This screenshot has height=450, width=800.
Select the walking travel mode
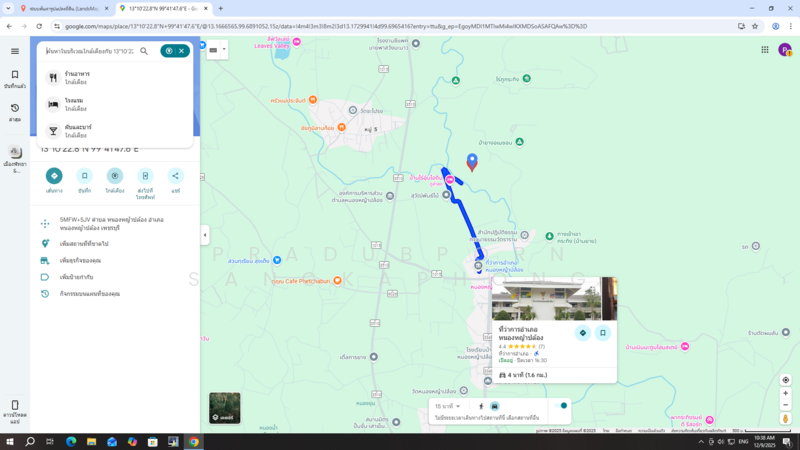(x=481, y=406)
